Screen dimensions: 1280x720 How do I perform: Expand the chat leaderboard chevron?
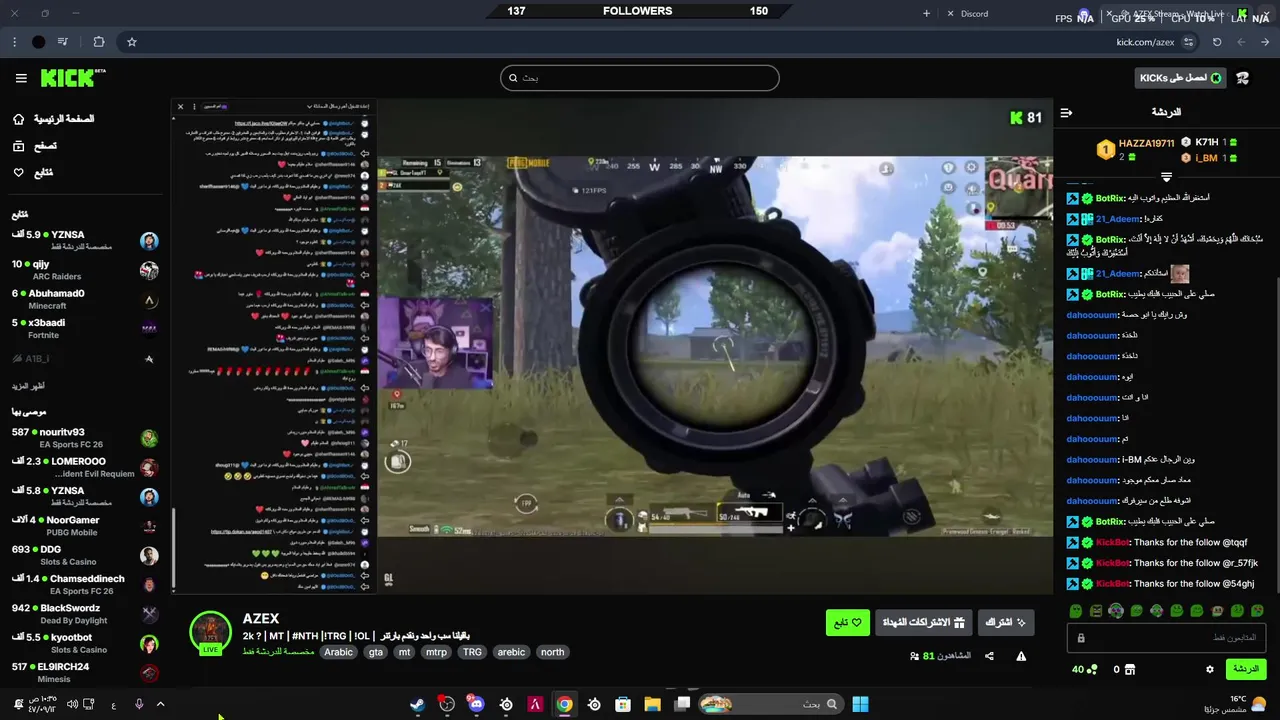[x=1166, y=177]
